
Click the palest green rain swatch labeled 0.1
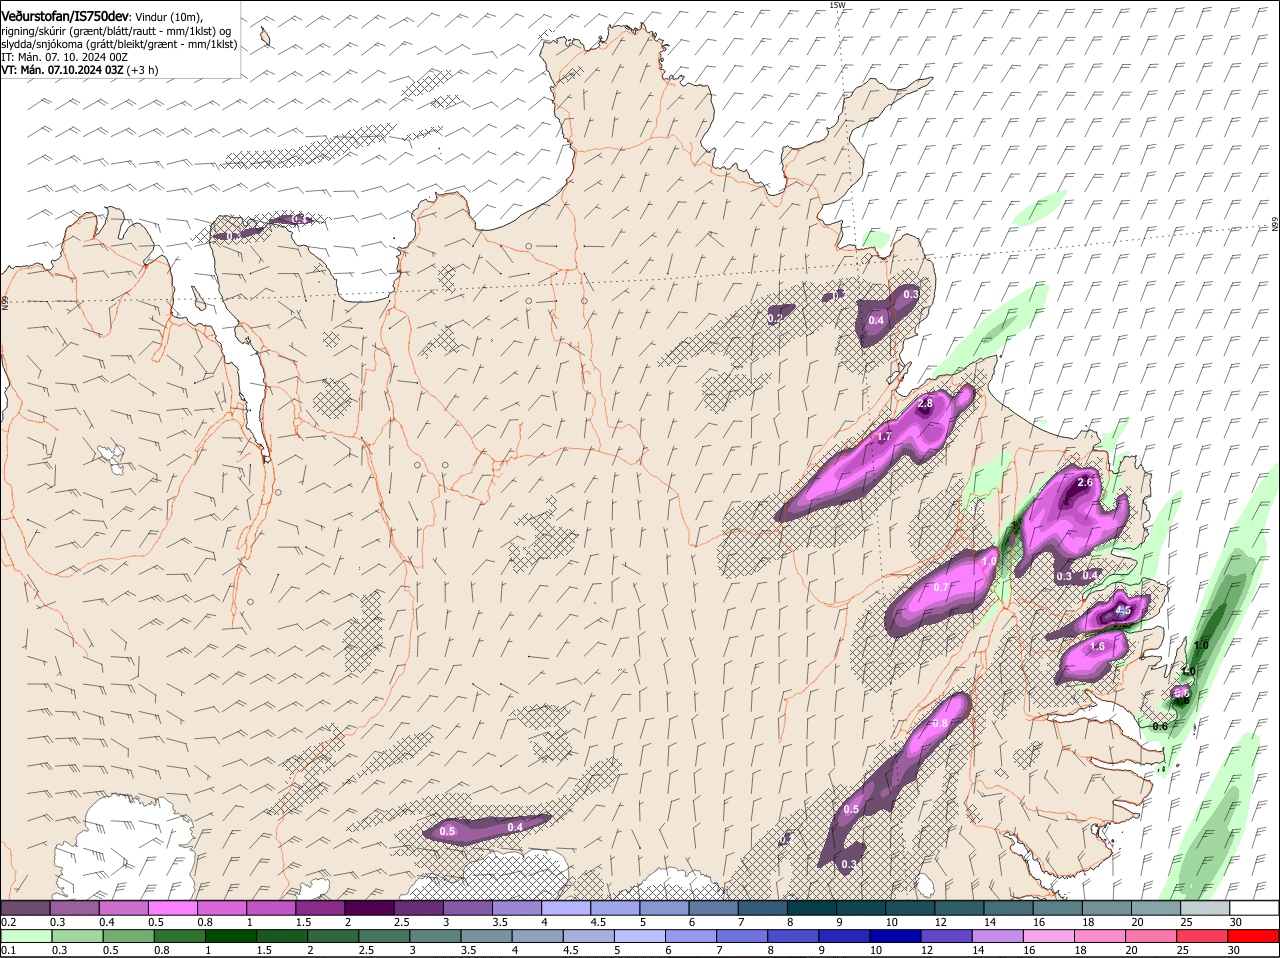26,936
